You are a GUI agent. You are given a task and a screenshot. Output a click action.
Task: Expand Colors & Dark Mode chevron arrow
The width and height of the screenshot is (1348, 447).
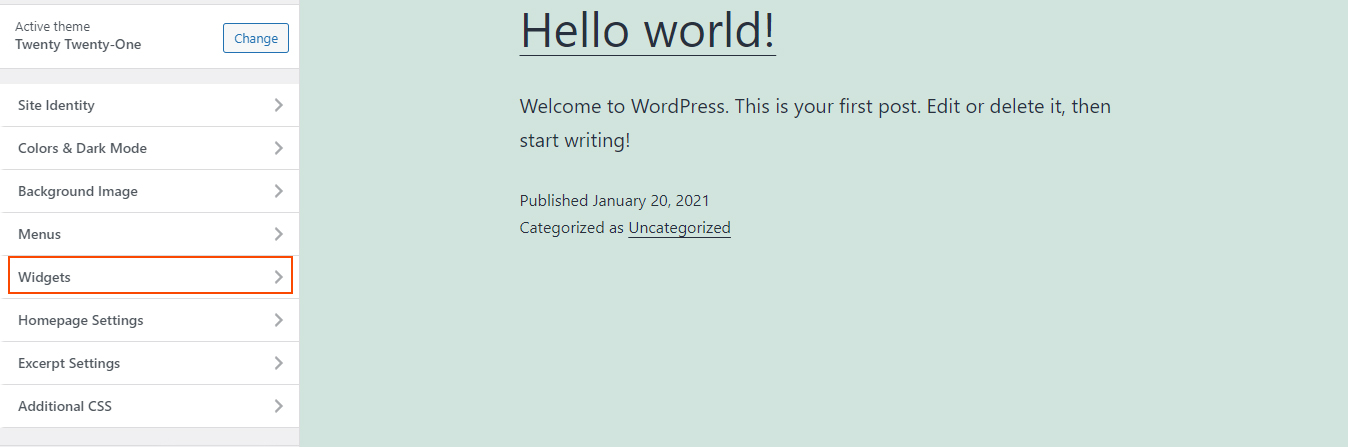pos(279,148)
